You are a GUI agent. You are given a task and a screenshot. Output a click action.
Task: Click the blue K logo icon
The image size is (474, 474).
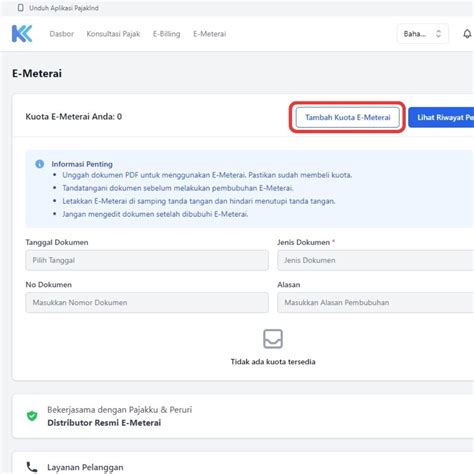22,34
